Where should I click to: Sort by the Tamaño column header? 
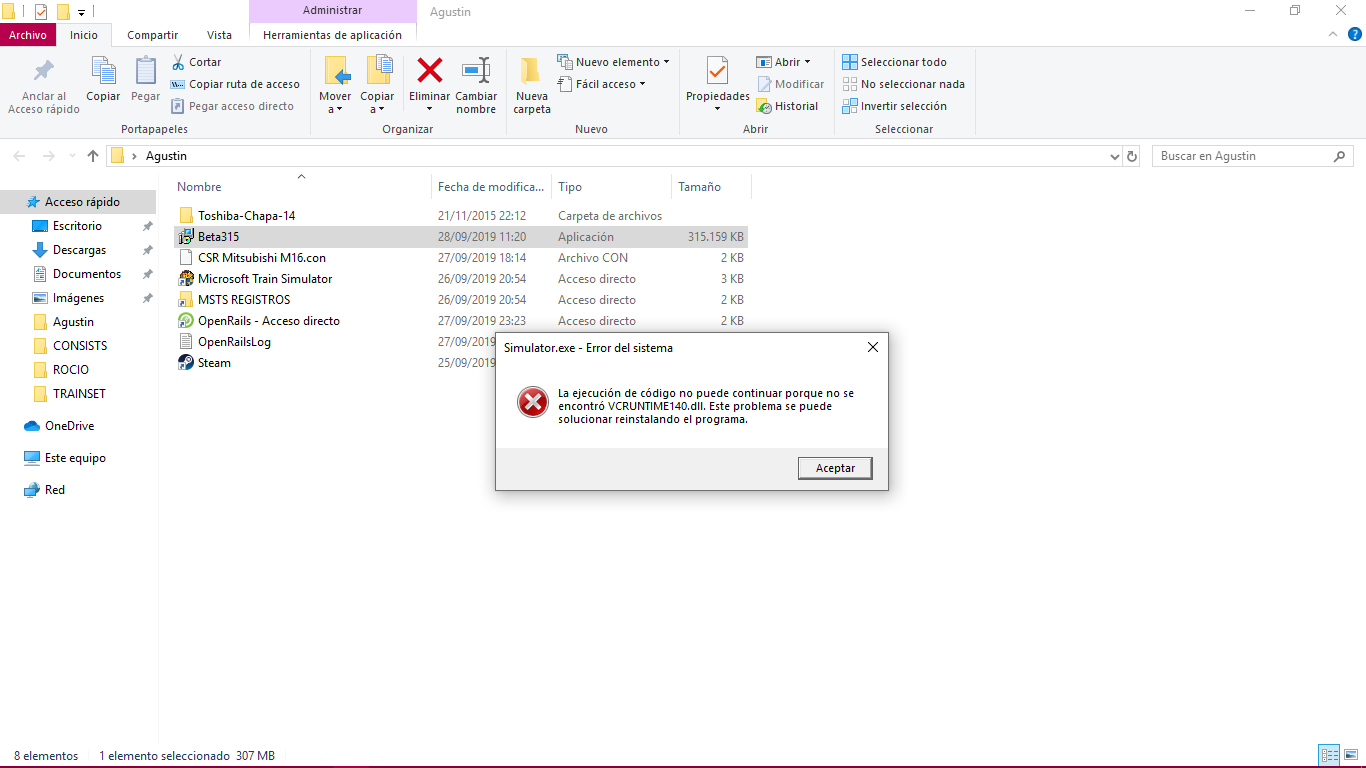pos(699,187)
